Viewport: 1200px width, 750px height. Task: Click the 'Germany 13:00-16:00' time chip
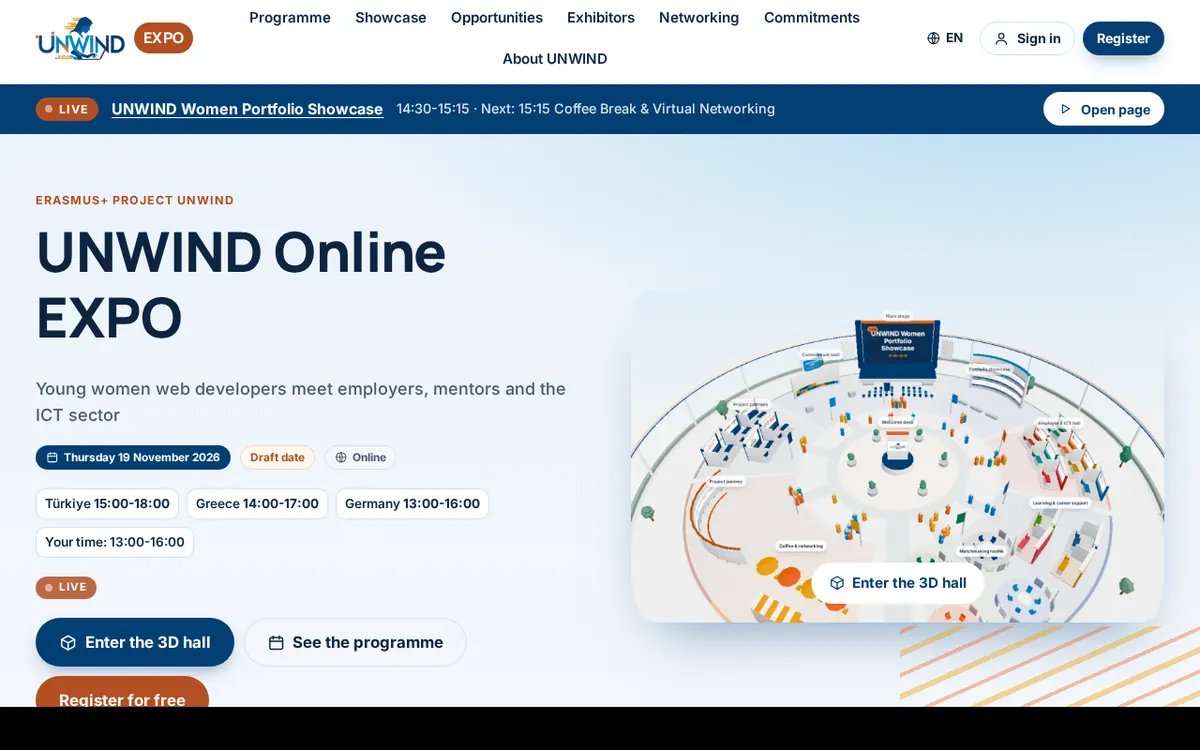click(412, 503)
